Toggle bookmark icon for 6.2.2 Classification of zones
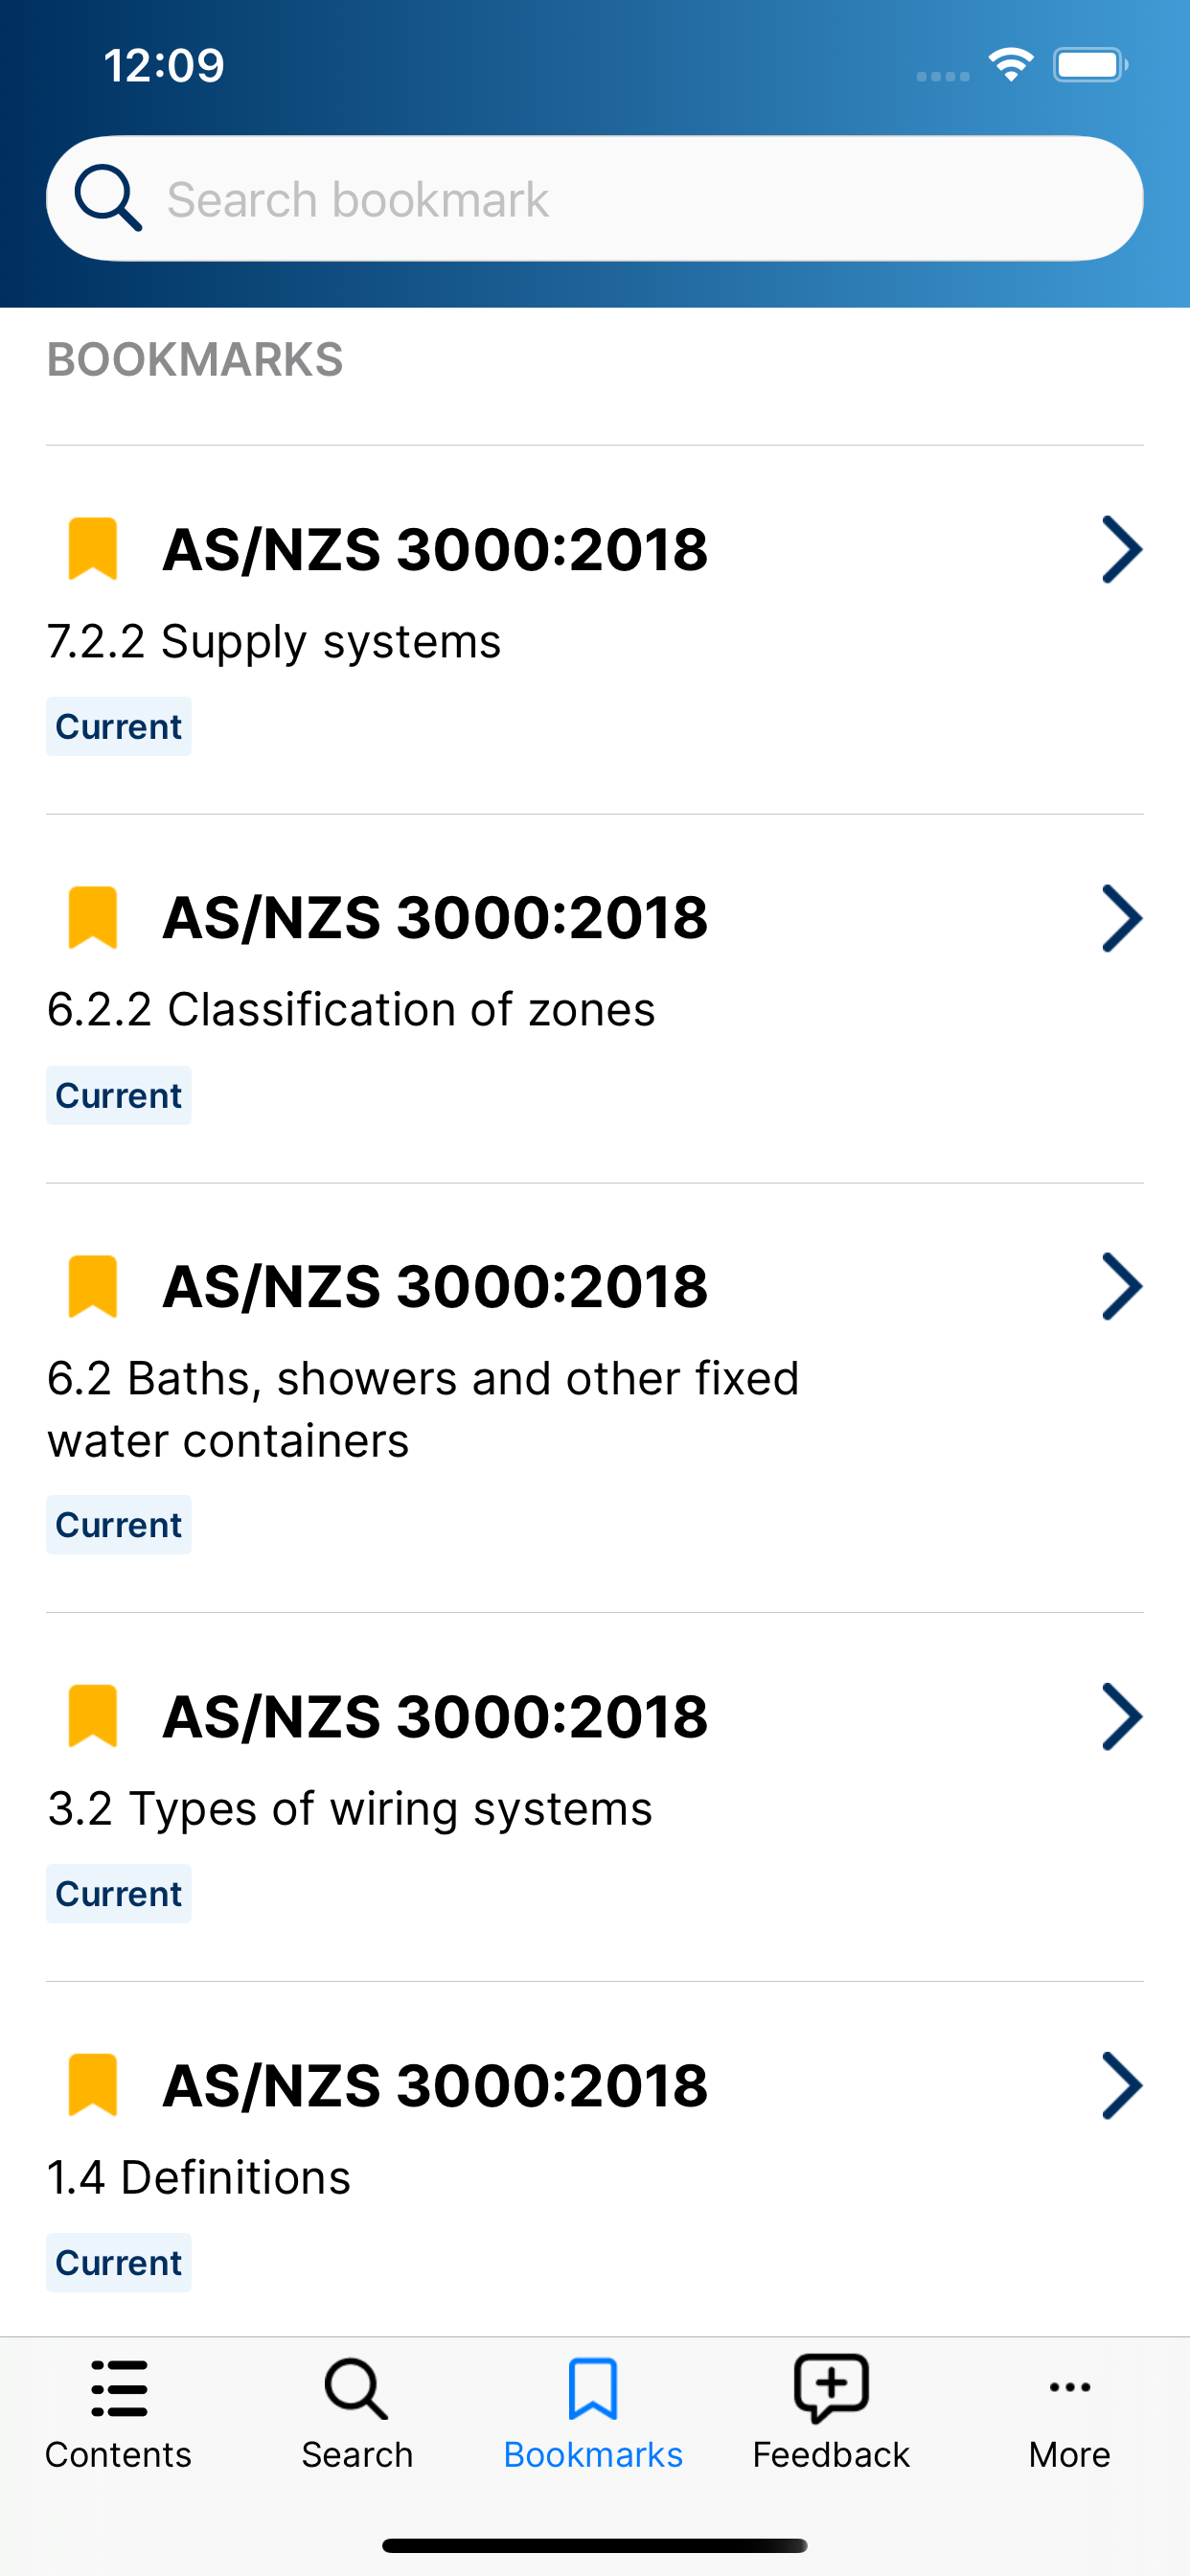1190x2576 pixels. (x=93, y=917)
